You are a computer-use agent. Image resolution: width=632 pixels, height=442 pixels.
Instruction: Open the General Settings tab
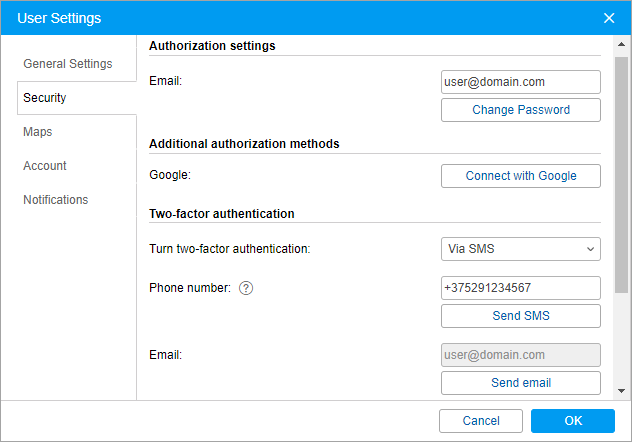coord(68,64)
